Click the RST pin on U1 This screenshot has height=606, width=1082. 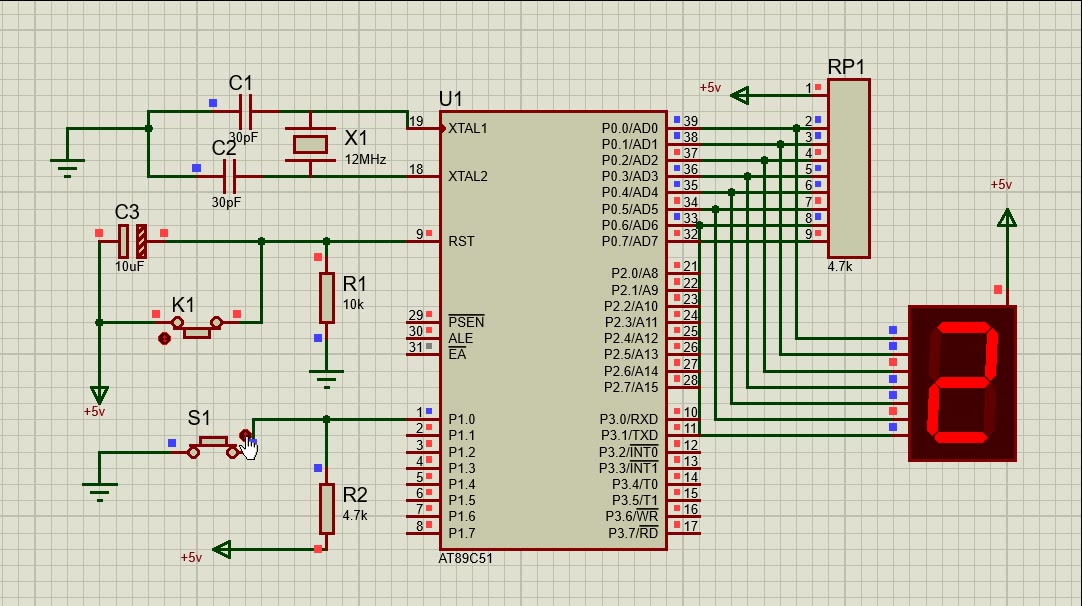coord(461,241)
